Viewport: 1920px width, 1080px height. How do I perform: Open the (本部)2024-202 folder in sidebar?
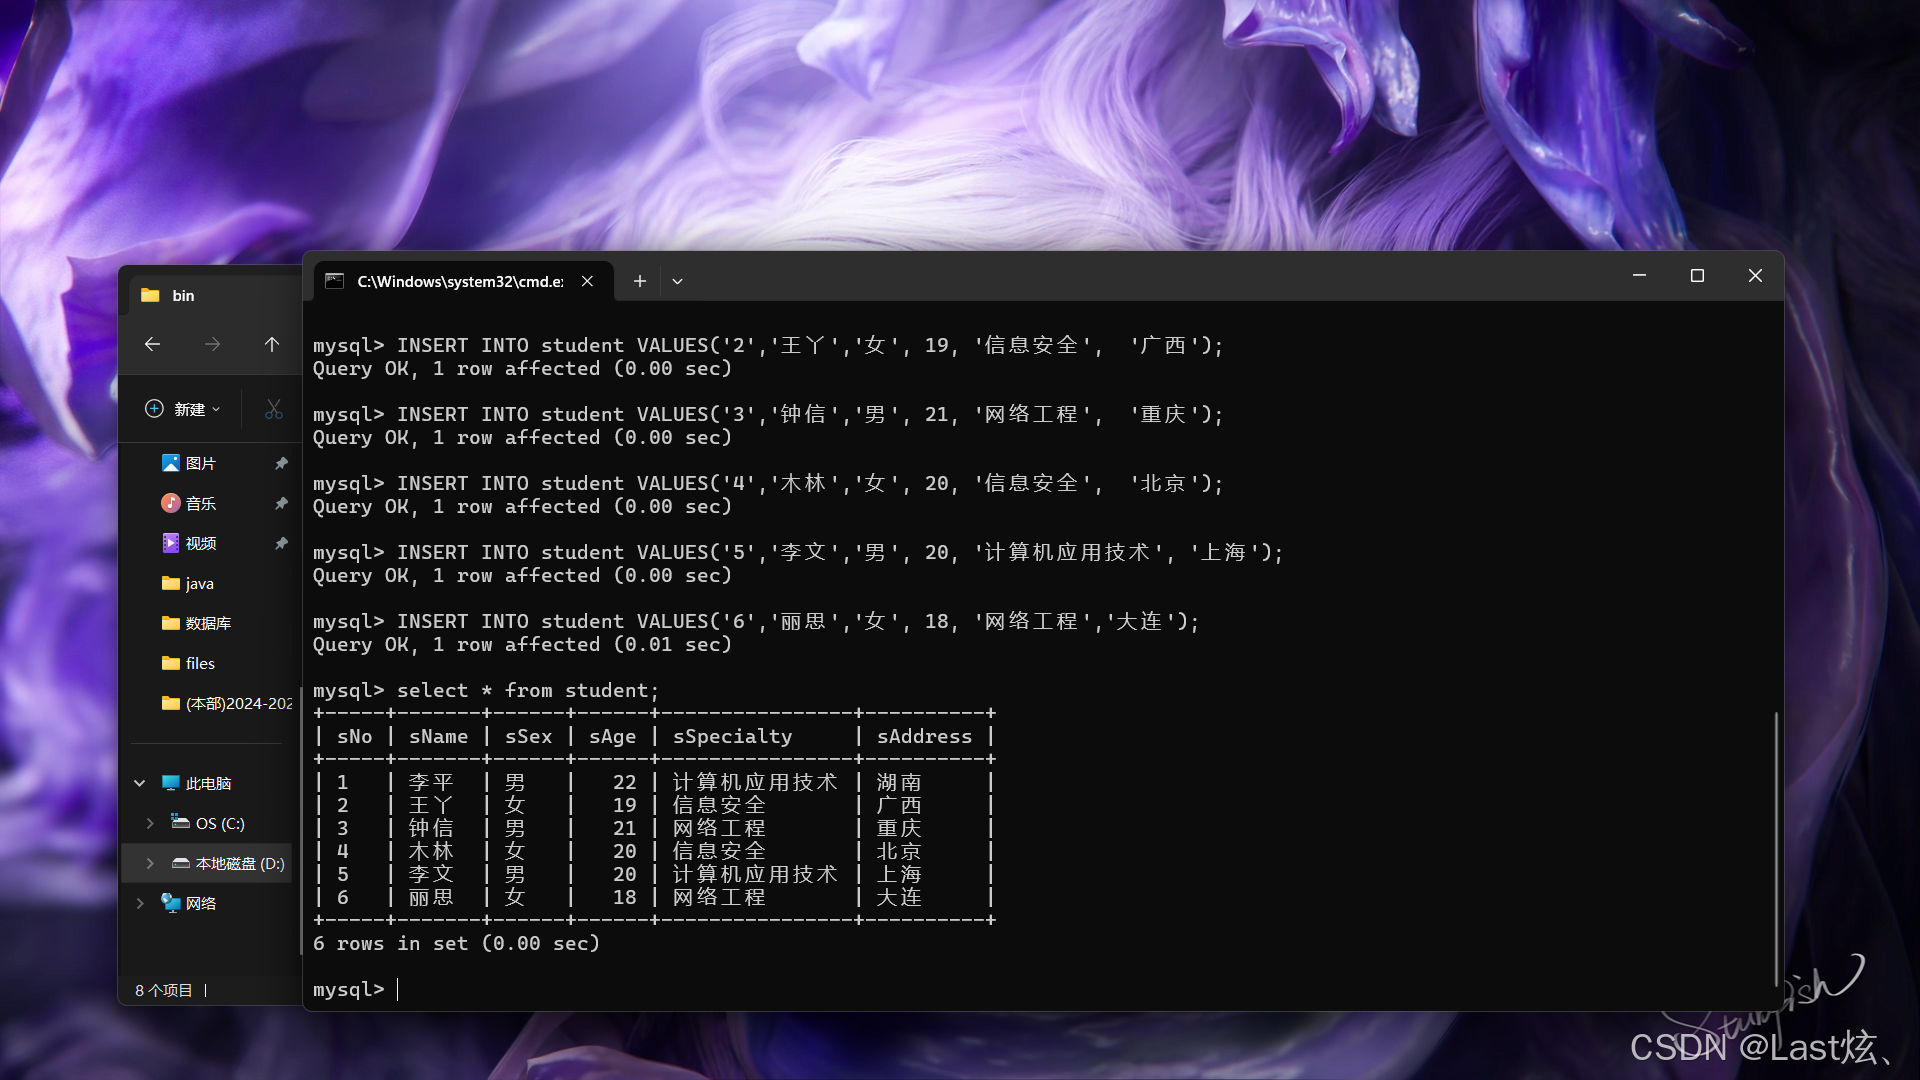[227, 703]
